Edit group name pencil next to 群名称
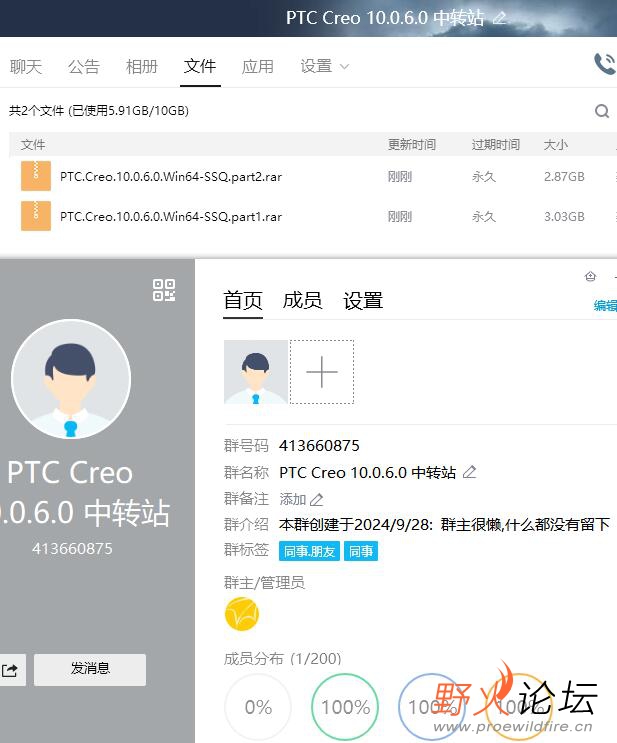Image resolution: width=617 pixels, height=743 pixels. click(x=469, y=471)
